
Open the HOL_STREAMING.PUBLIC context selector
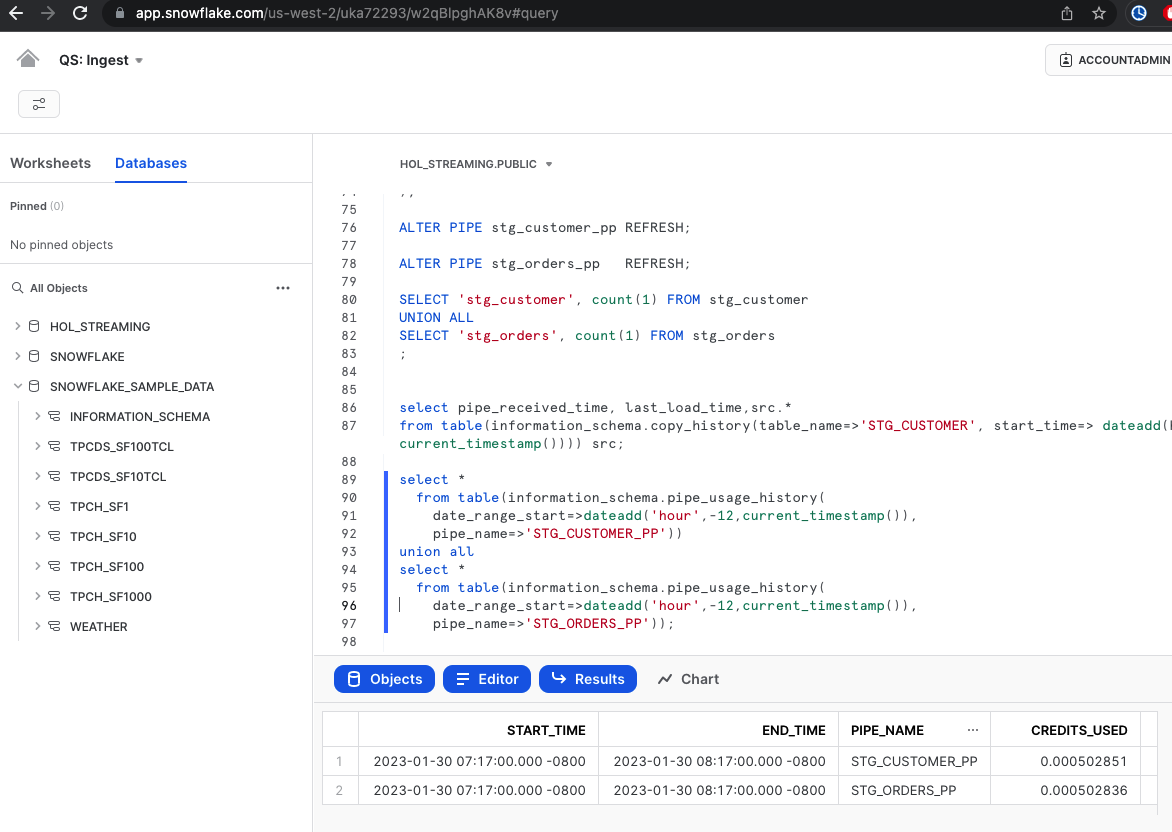pos(476,164)
